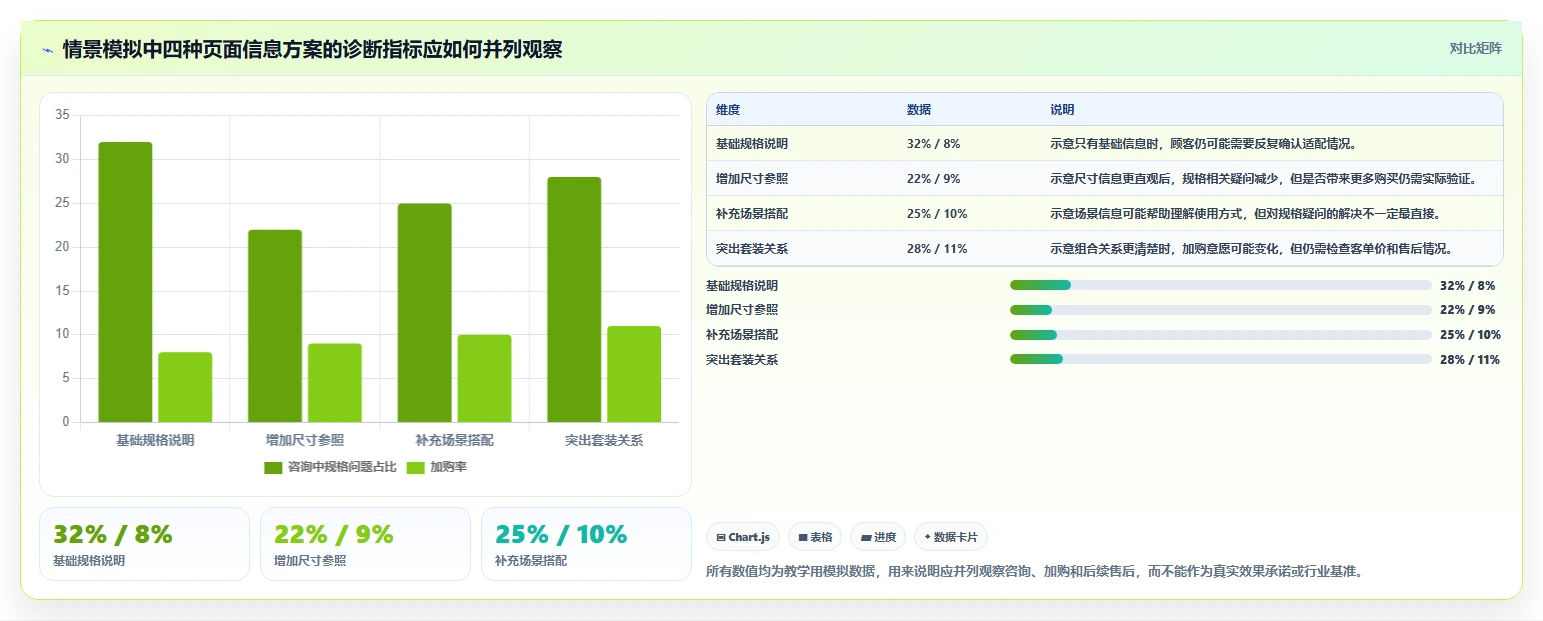Click the 数据卡片 chip
1543x621 pixels.
click(x=951, y=537)
